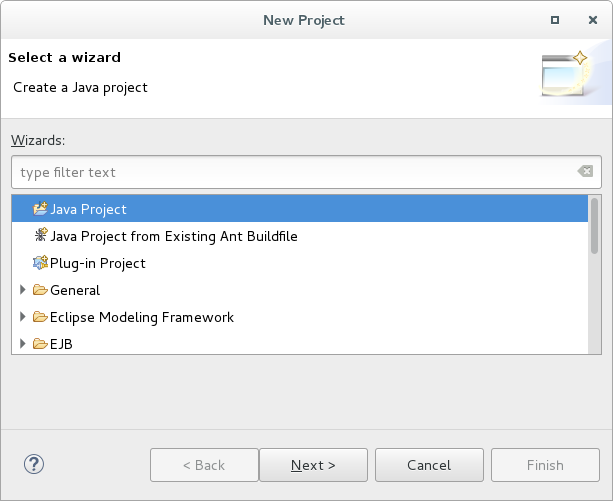This screenshot has height=501, width=613.
Task: Clear filter text using the erase icon
Action: point(585,171)
